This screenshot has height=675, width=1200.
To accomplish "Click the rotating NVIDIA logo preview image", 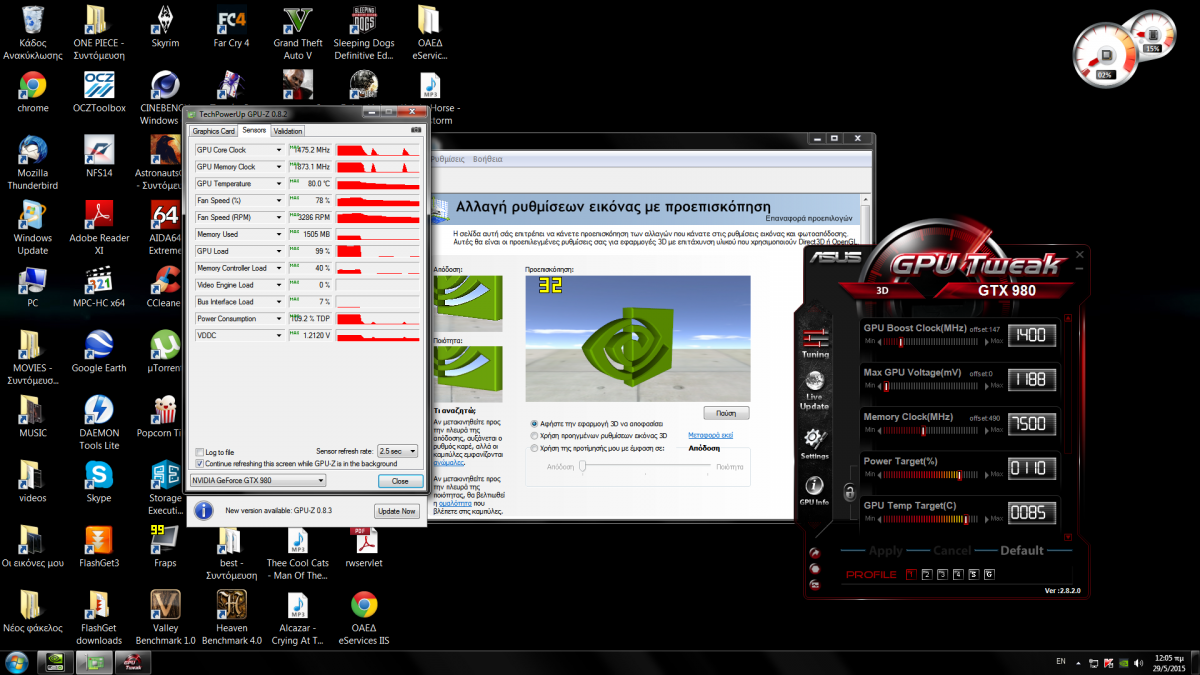I will pyautogui.click(x=637, y=338).
